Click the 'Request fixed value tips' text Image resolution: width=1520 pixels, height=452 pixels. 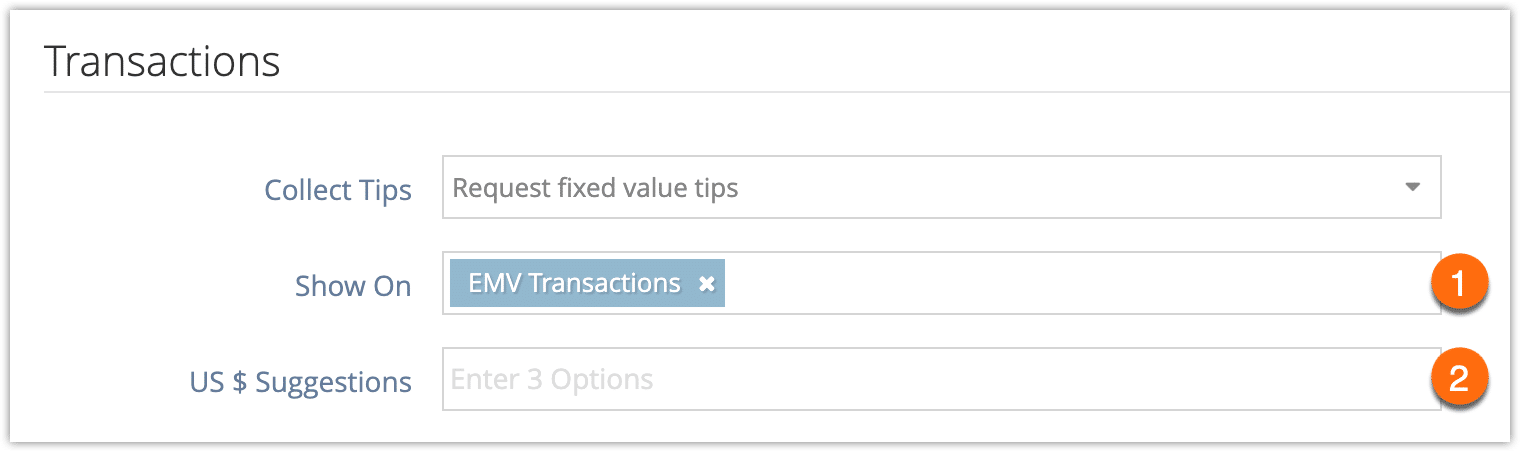click(595, 188)
